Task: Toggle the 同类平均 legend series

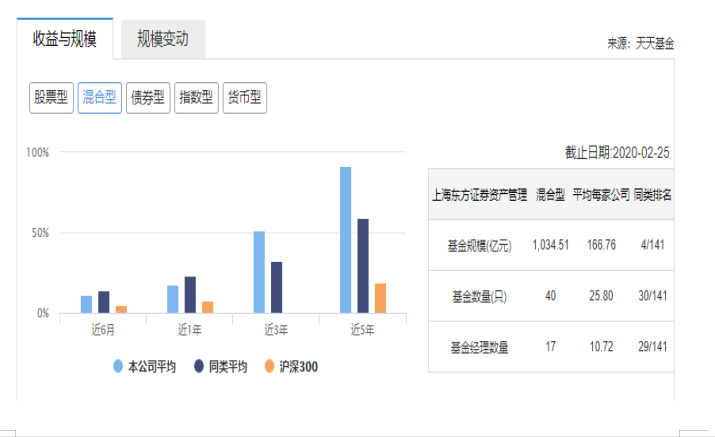Action: click(x=220, y=366)
